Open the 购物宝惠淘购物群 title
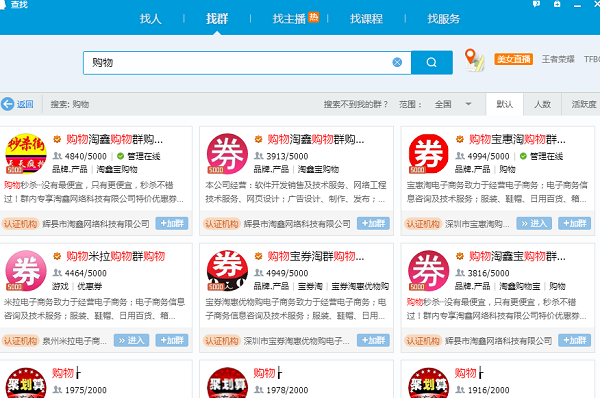600x398 pixels. tap(517, 139)
